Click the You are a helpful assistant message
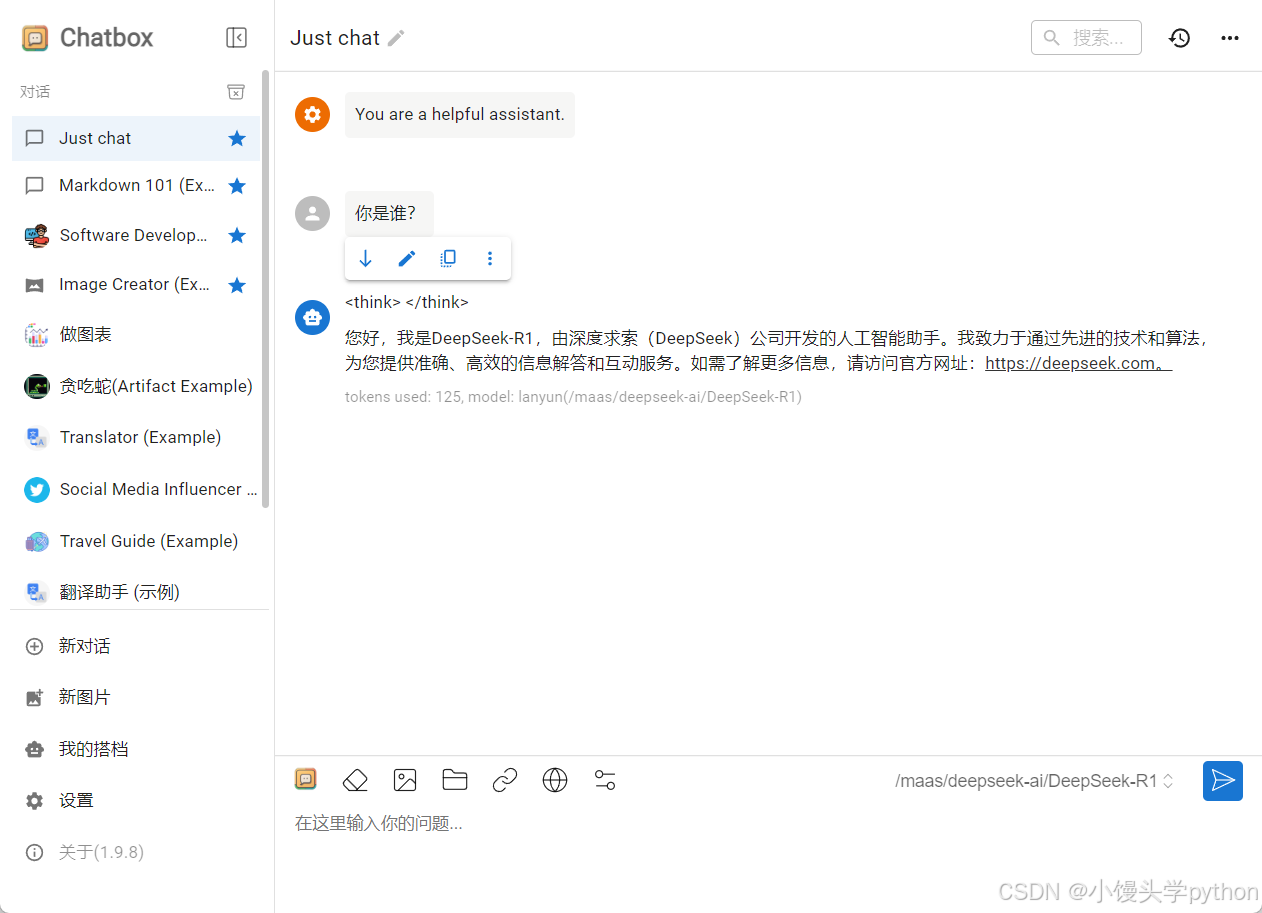The image size is (1262, 913). [x=460, y=114]
